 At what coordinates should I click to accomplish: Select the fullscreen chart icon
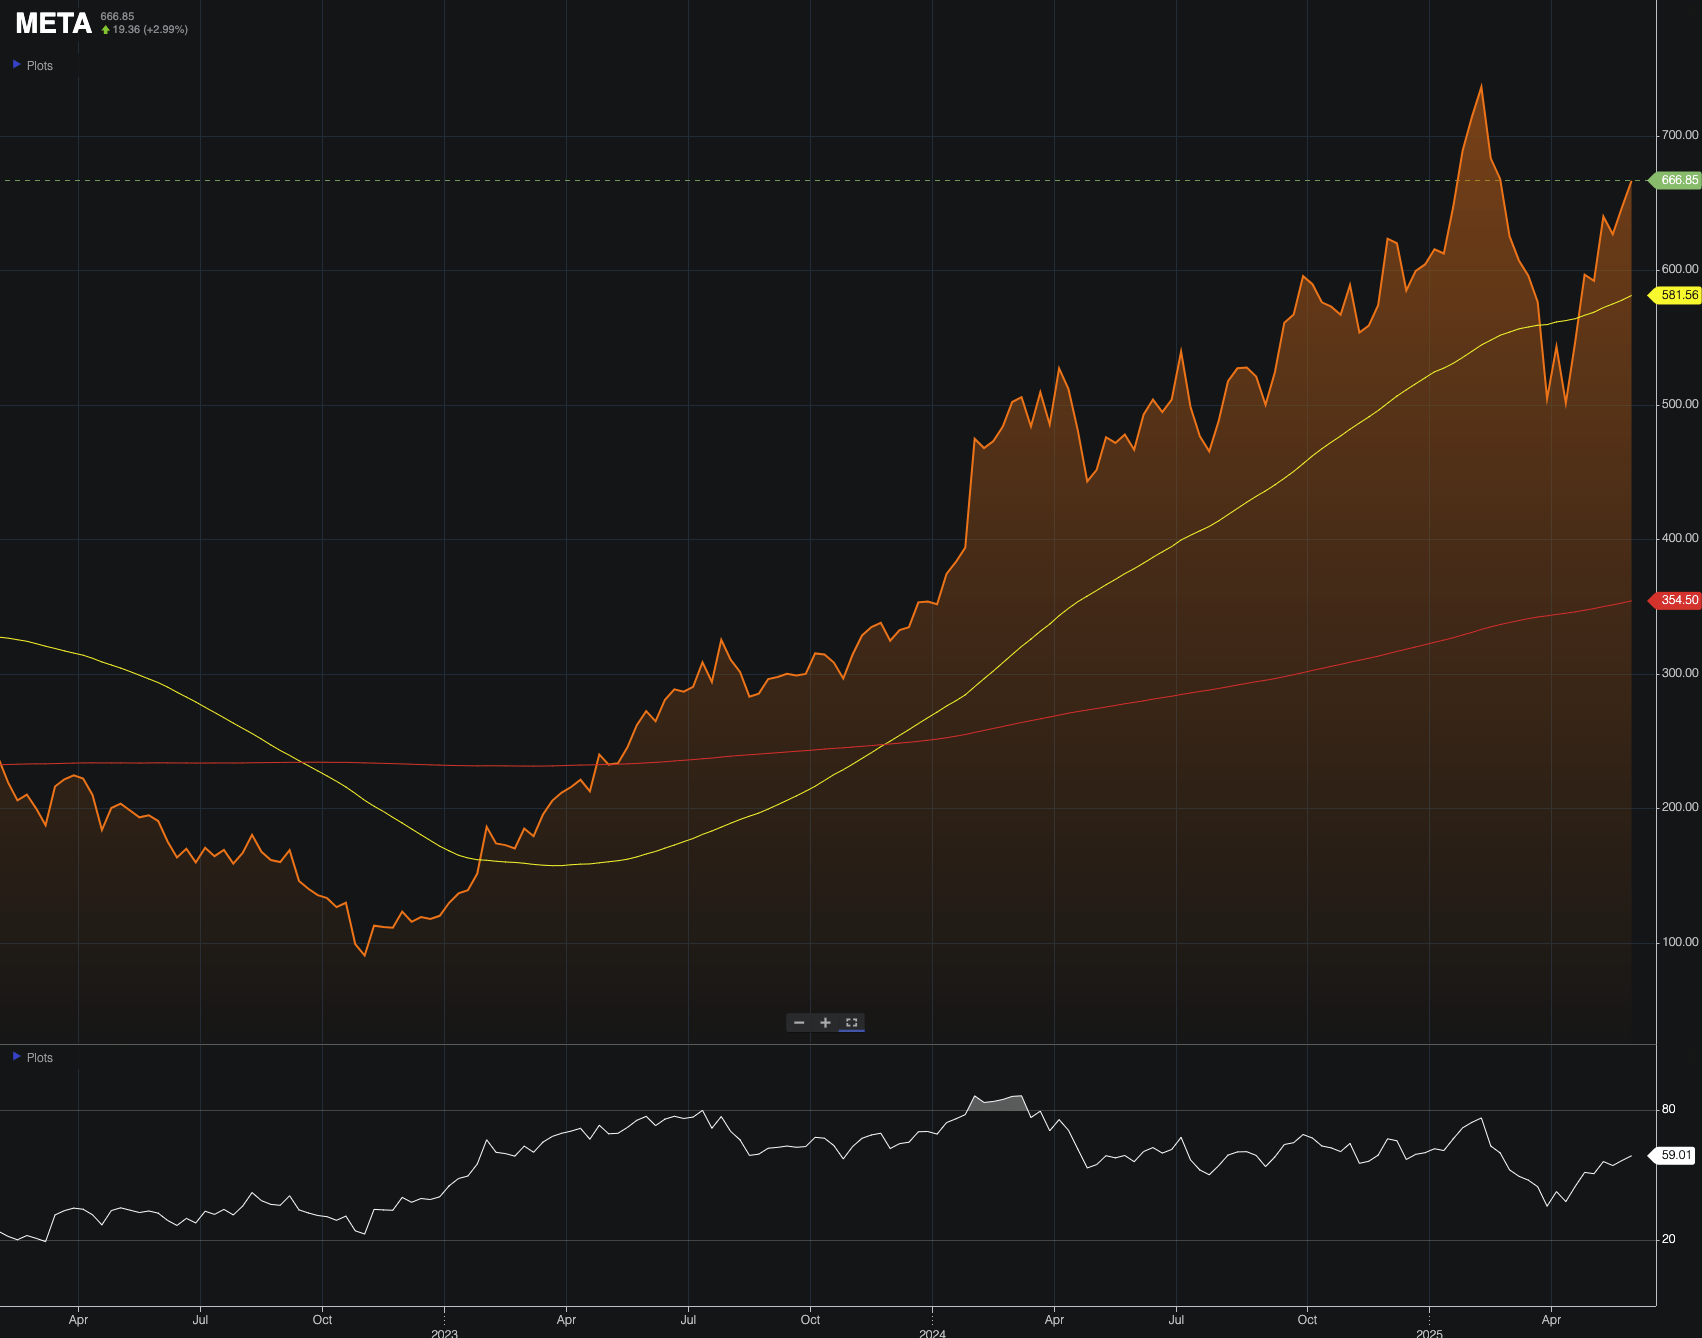coord(851,1023)
